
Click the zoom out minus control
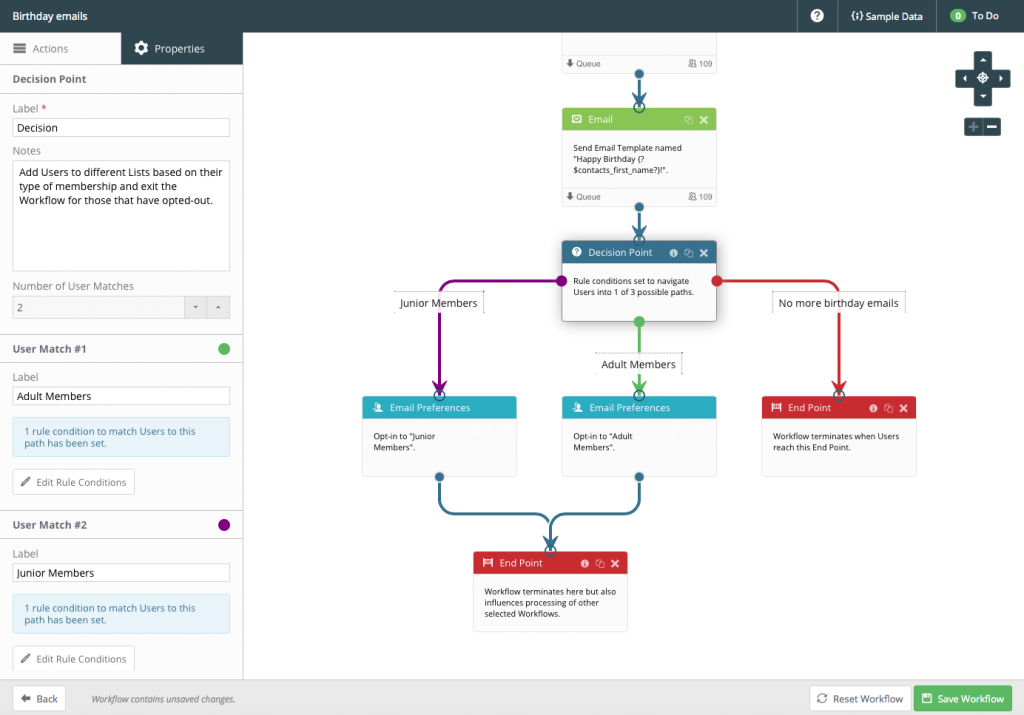click(x=993, y=126)
